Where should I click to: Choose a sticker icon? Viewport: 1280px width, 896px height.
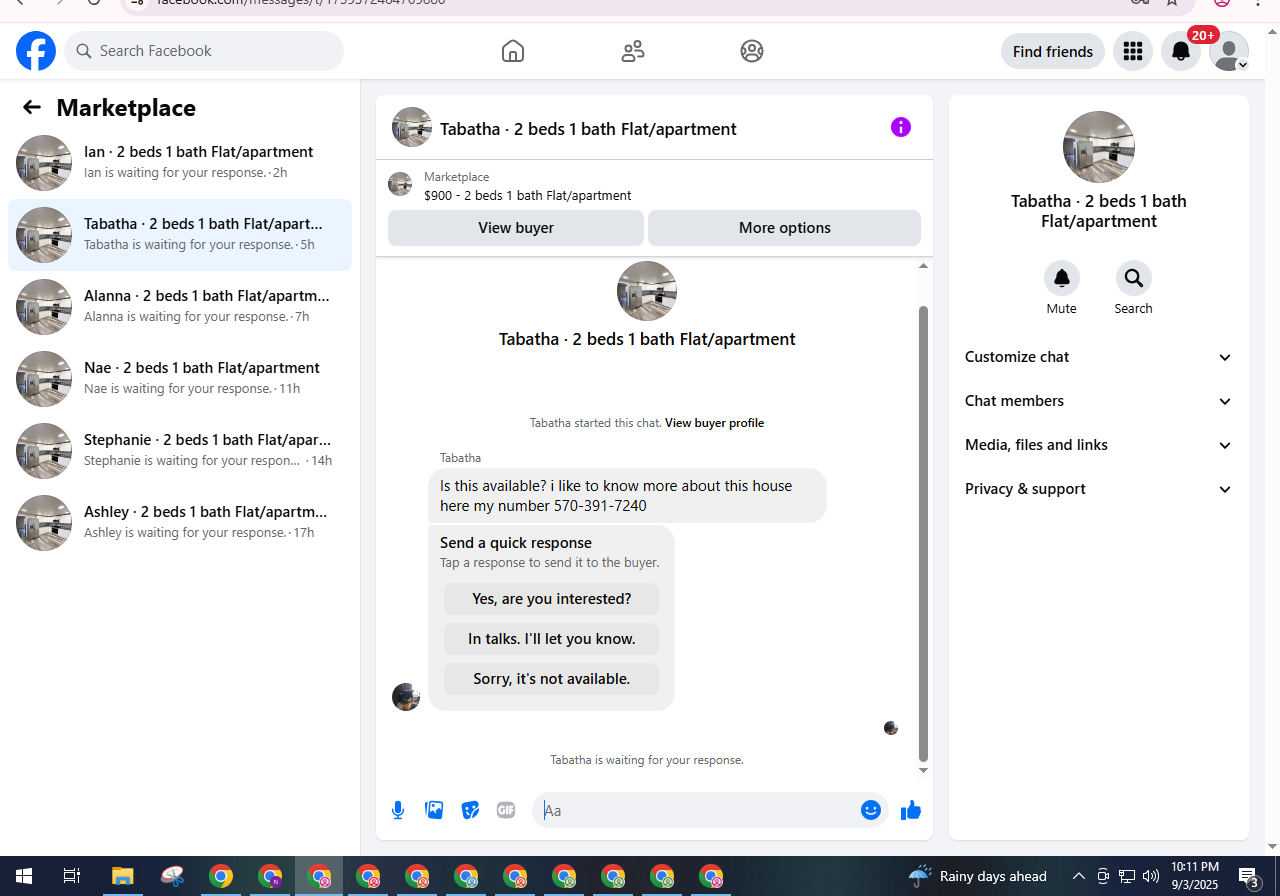coord(470,810)
